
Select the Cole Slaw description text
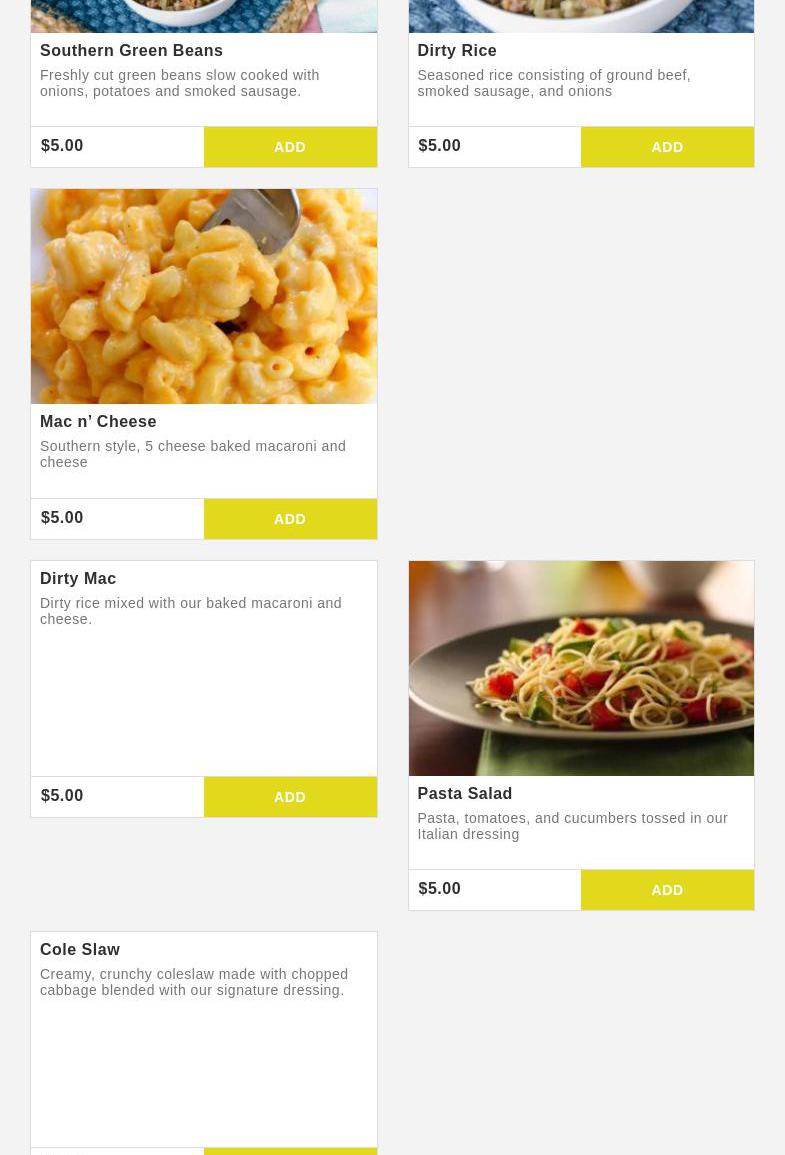point(194,982)
